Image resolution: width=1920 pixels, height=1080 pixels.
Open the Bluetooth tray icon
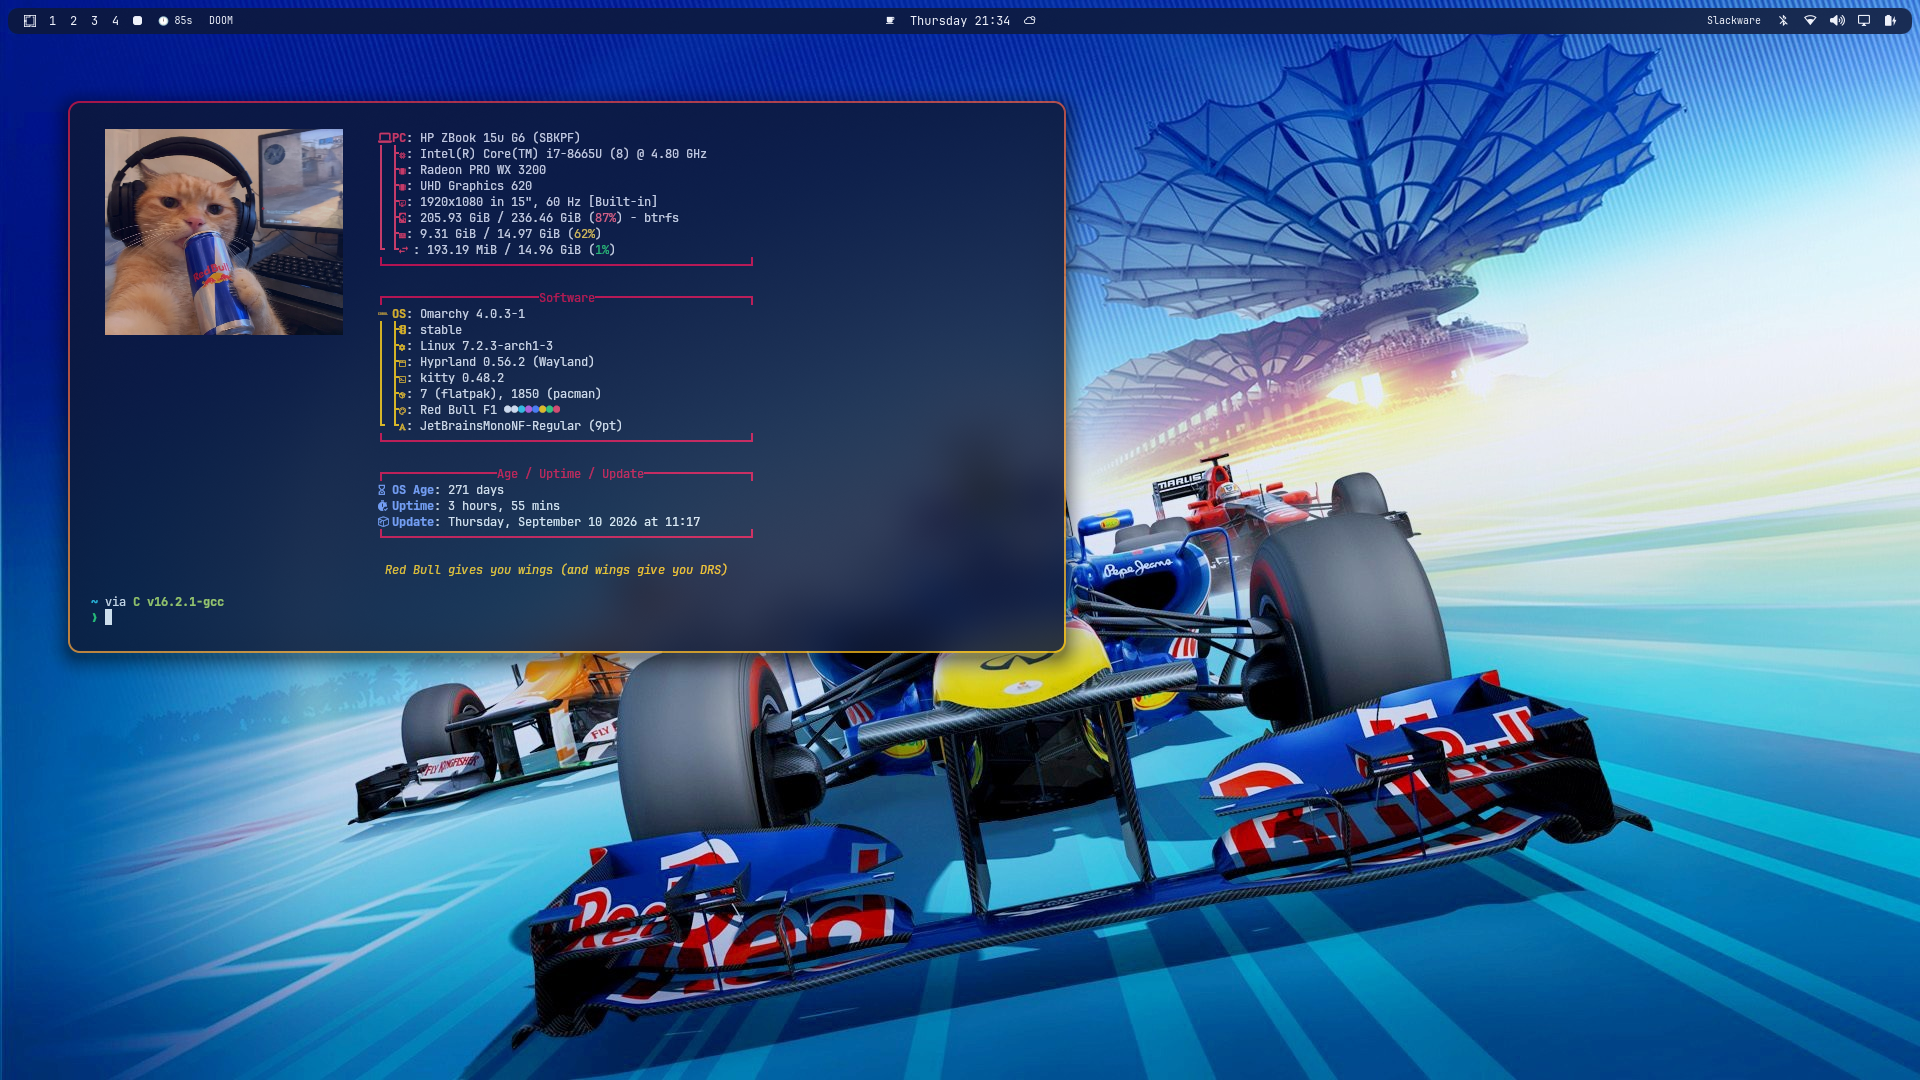(x=1783, y=21)
